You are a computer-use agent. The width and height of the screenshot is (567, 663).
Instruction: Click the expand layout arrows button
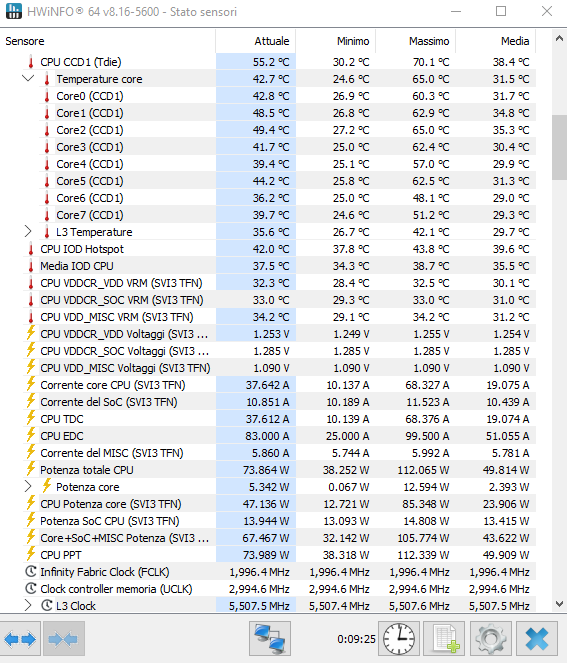[20, 638]
